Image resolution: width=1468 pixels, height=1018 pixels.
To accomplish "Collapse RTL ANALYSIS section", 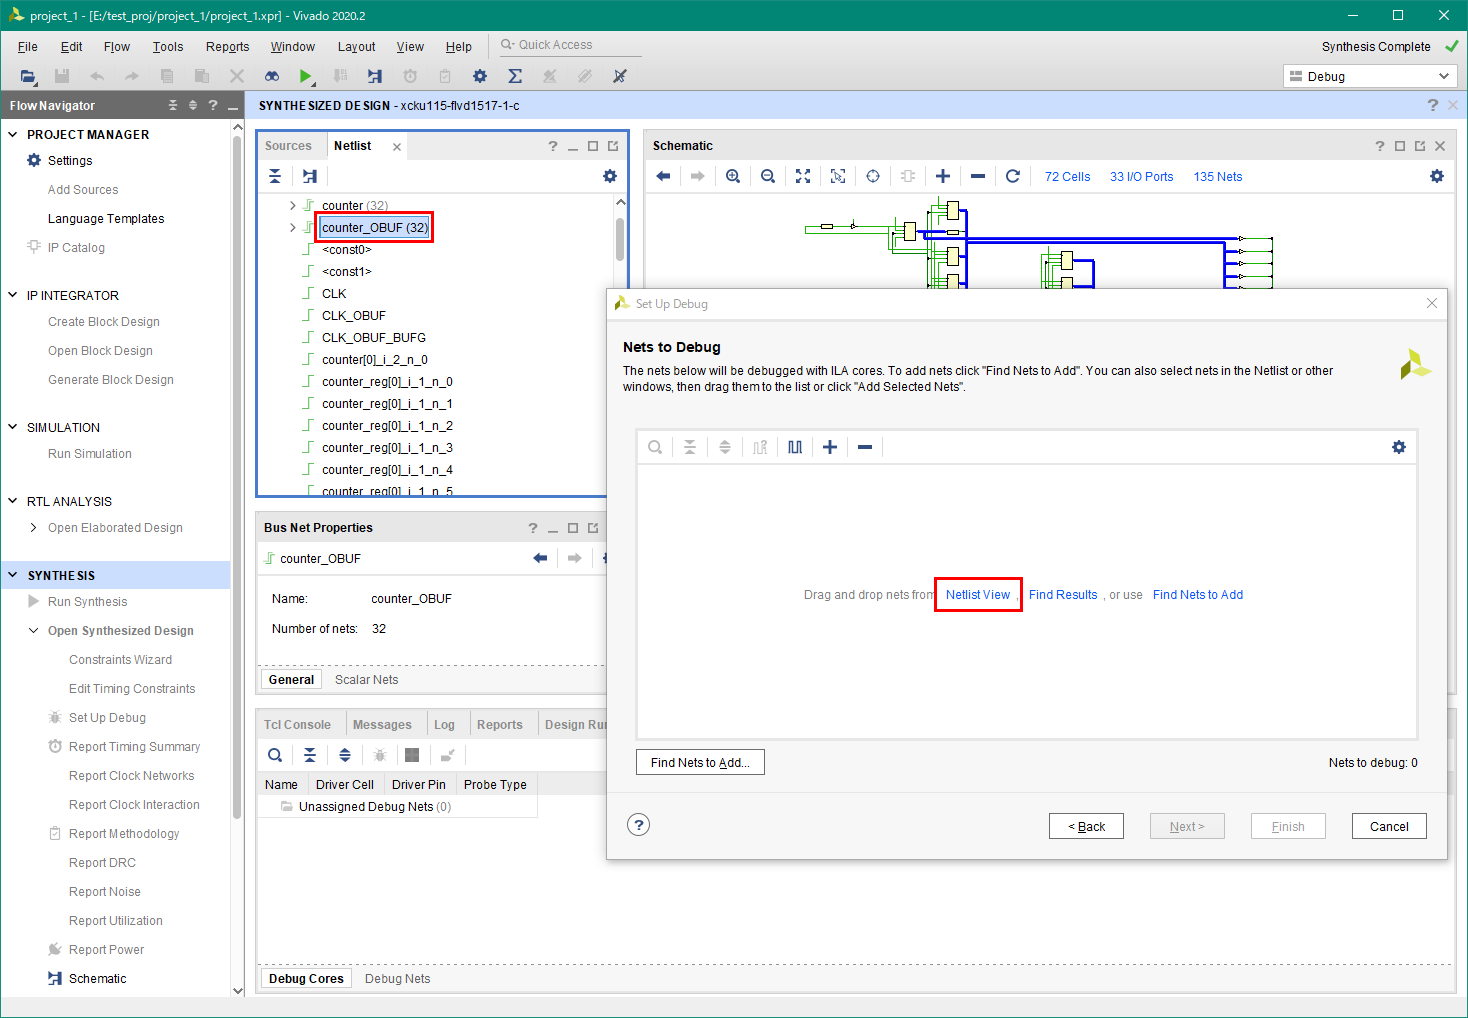I will click(x=13, y=501).
